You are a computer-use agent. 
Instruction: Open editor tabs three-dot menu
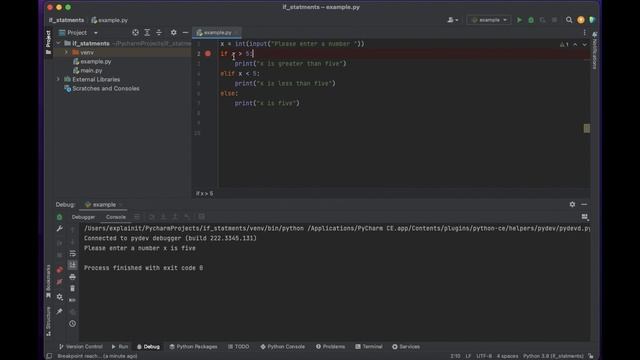coord(584,33)
